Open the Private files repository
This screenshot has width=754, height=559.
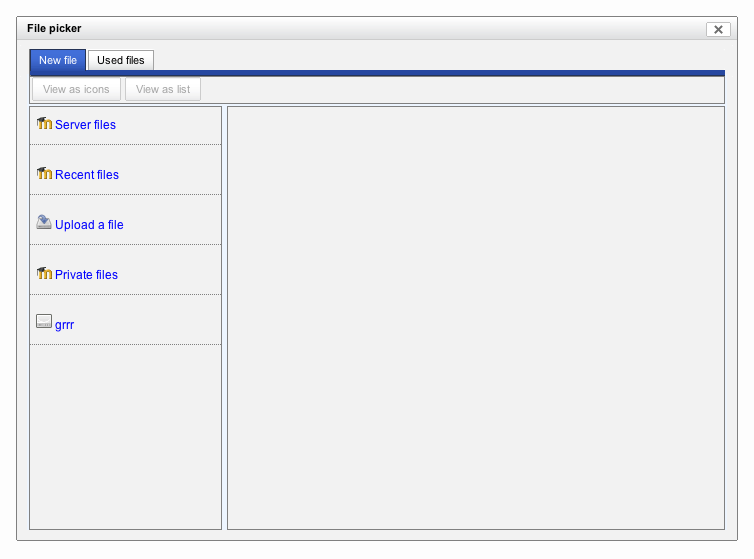point(86,275)
